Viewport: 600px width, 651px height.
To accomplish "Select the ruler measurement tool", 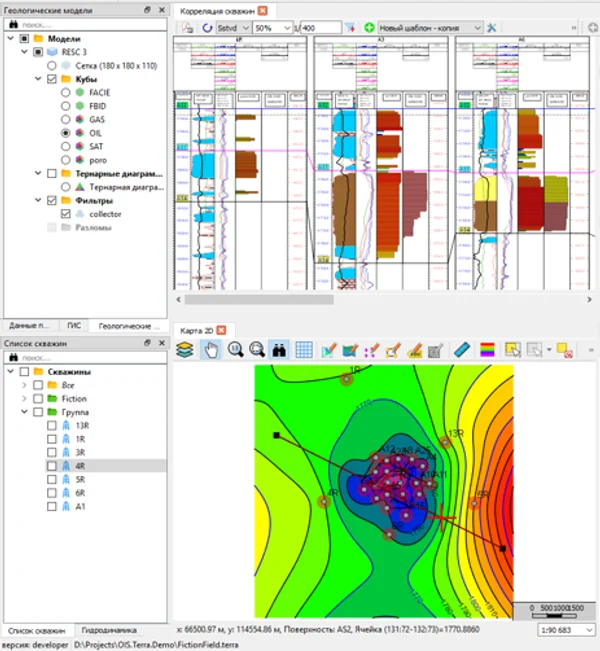I will point(461,349).
